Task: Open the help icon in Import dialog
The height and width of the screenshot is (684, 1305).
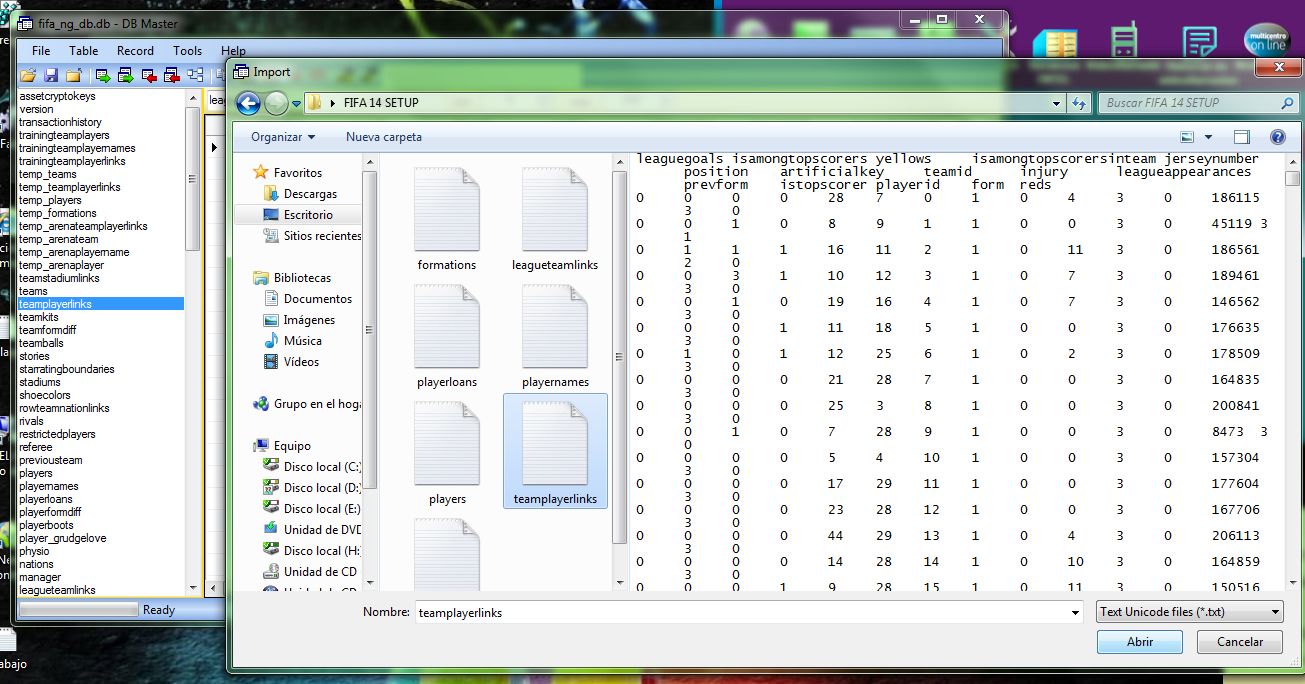Action: click(1277, 137)
